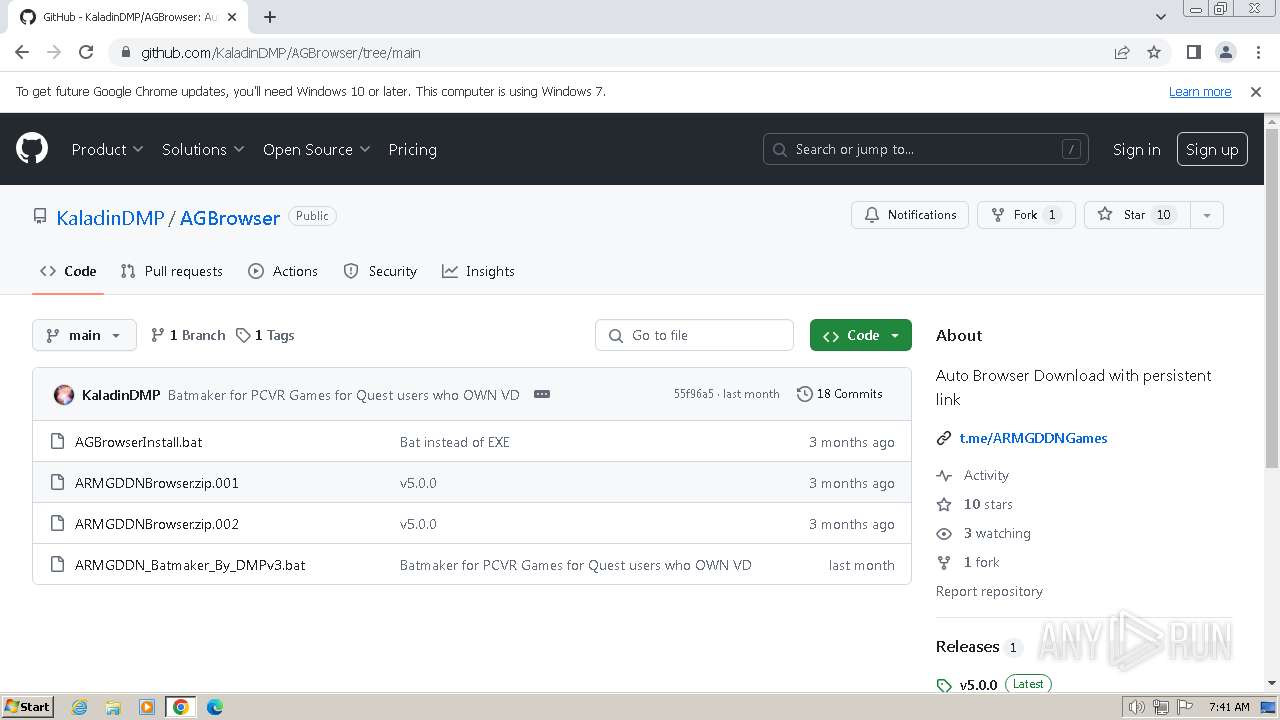1280x720 pixels.
Task: Open the ARMGDDN_Batmaker_By_DMPv3.bat file
Action: [190, 565]
